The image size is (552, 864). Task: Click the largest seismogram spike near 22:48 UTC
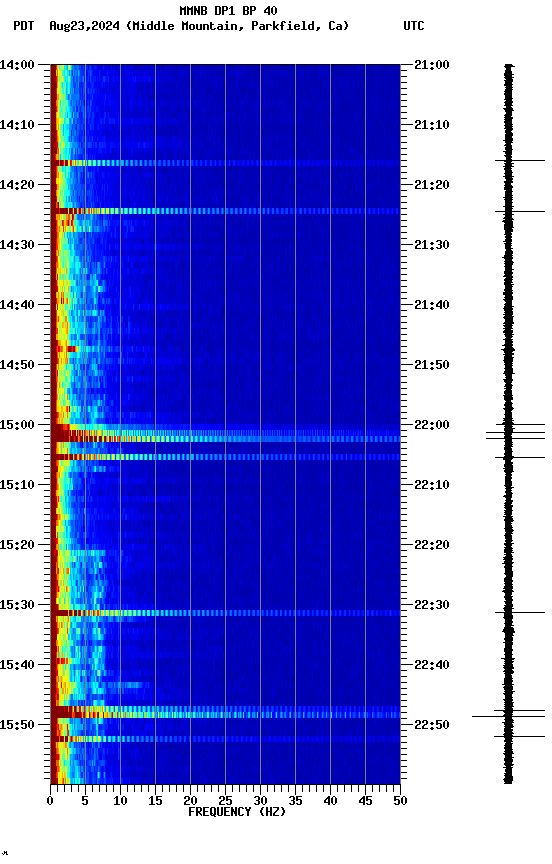tap(508, 716)
